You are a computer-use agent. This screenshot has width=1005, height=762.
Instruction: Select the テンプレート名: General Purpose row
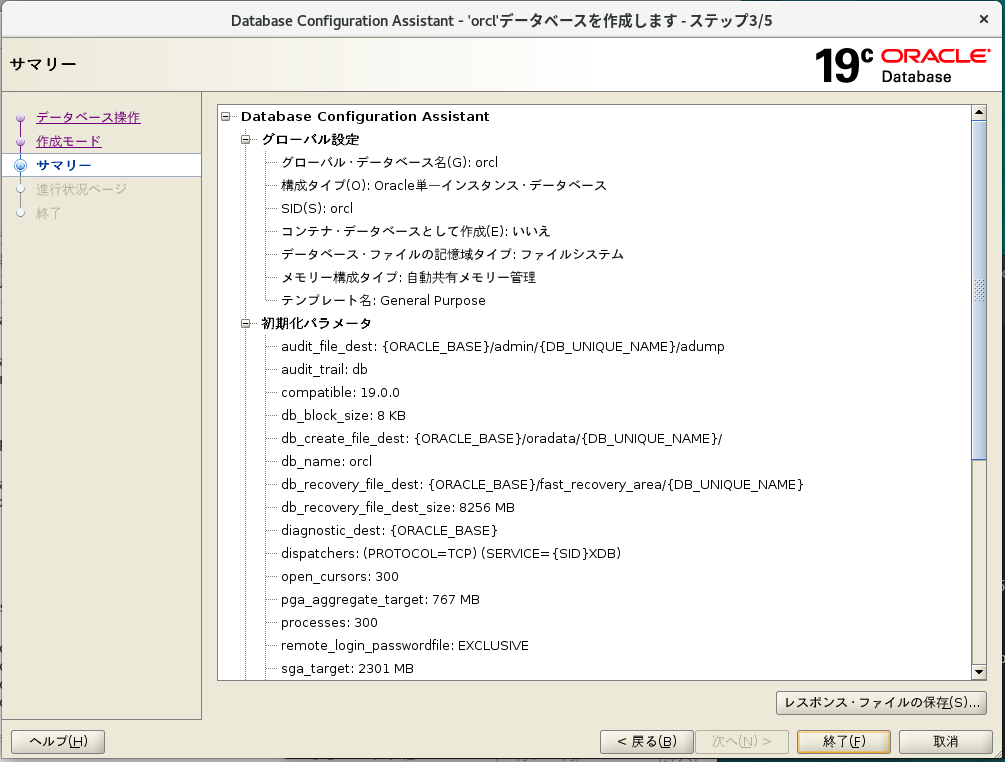pos(383,301)
